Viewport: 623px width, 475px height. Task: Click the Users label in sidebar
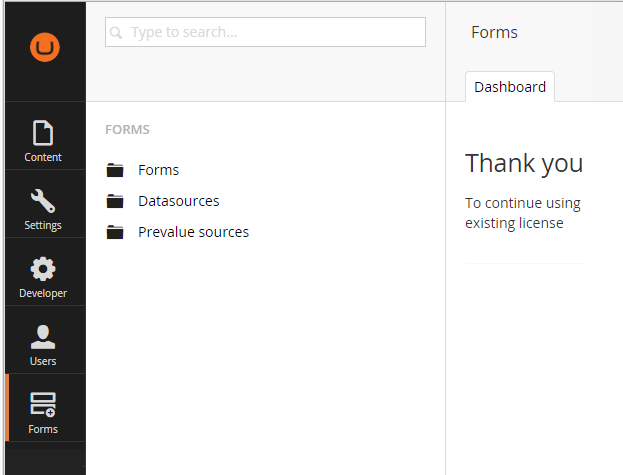tap(43, 361)
